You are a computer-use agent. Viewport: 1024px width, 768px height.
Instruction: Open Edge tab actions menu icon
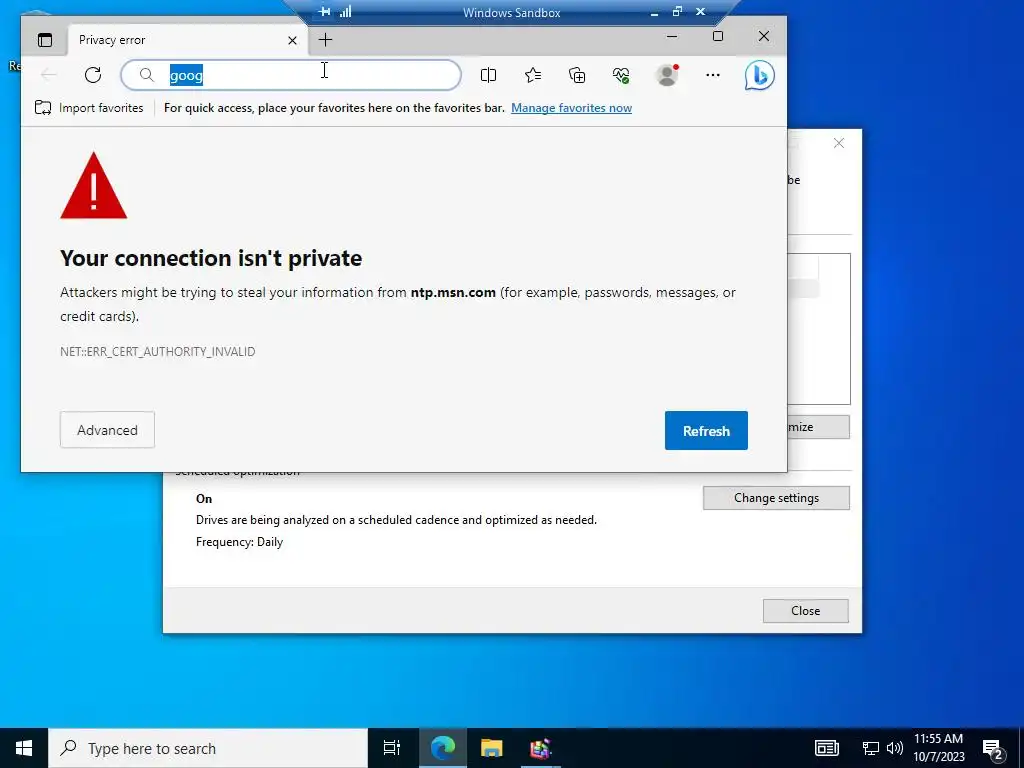[x=44, y=40]
